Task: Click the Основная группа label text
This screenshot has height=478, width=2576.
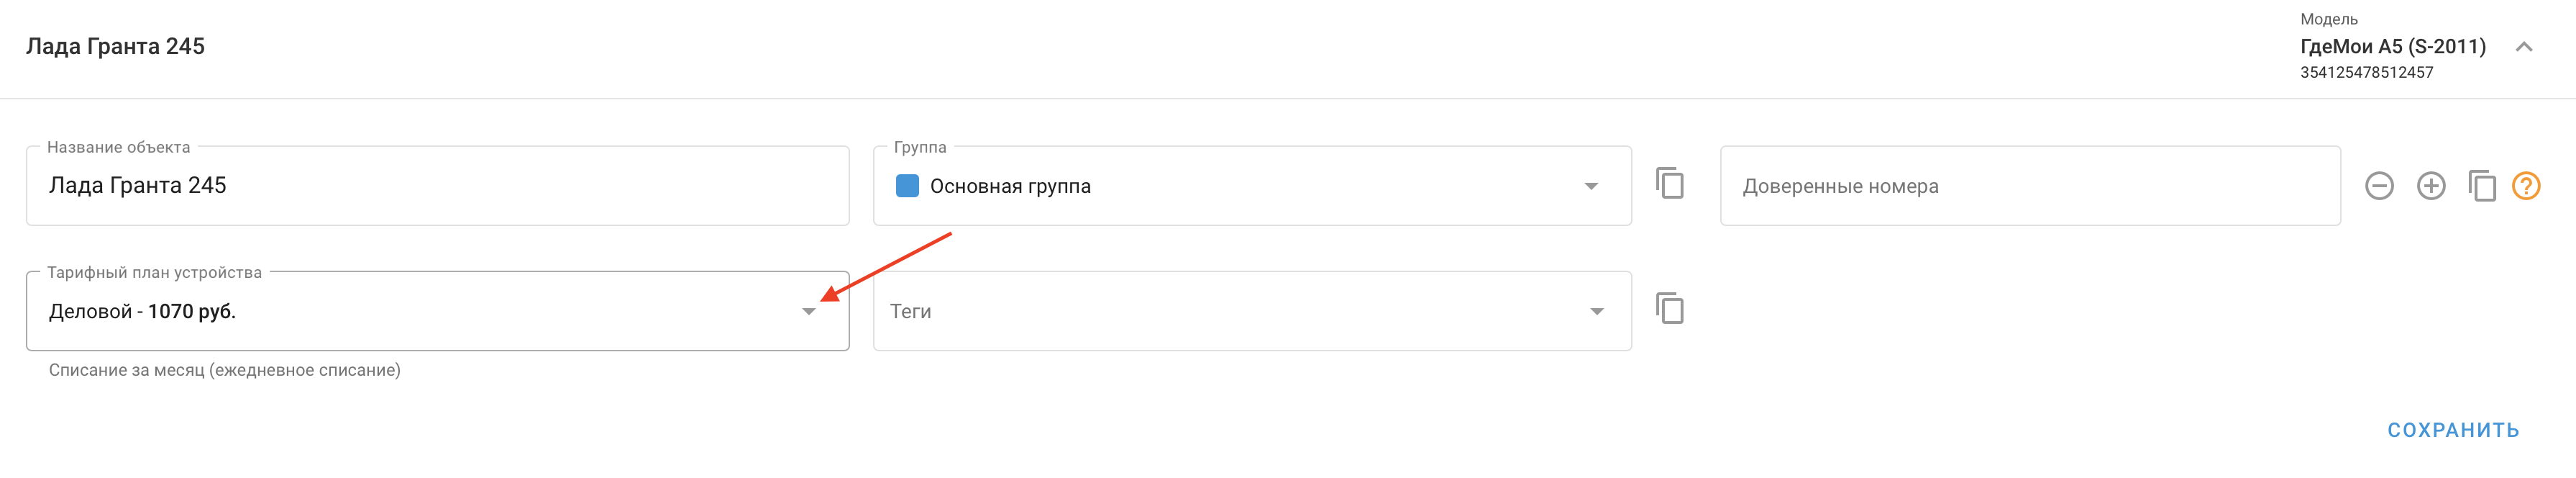Action: pyautogui.click(x=1010, y=187)
